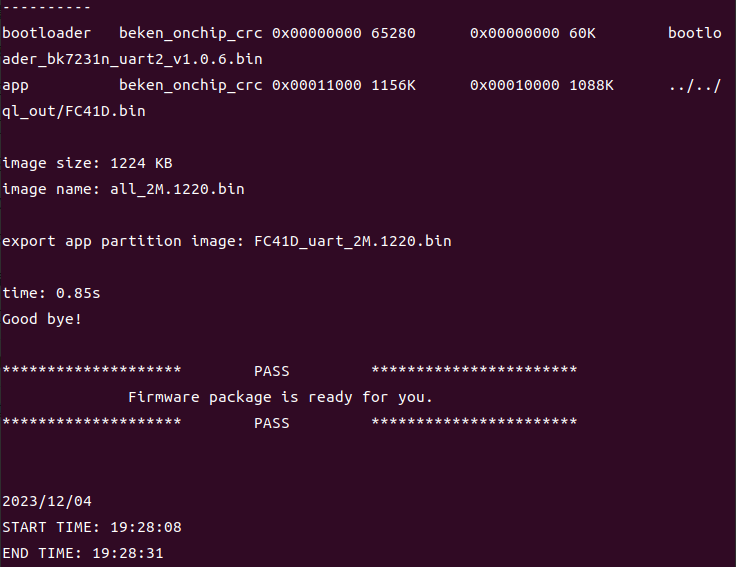The width and height of the screenshot is (736, 567).
Task: Click the ql_out/FC41D.bin path text
Action: (74, 111)
